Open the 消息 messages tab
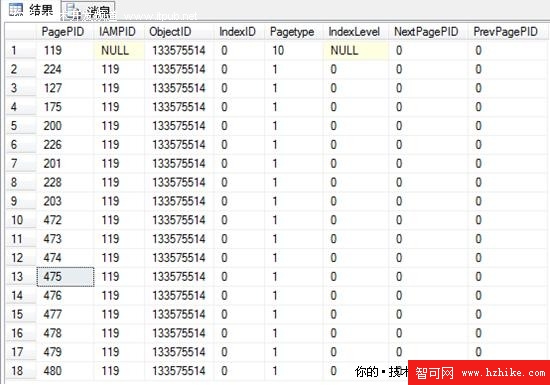Viewport: 550px width, 385px height. pos(88,11)
